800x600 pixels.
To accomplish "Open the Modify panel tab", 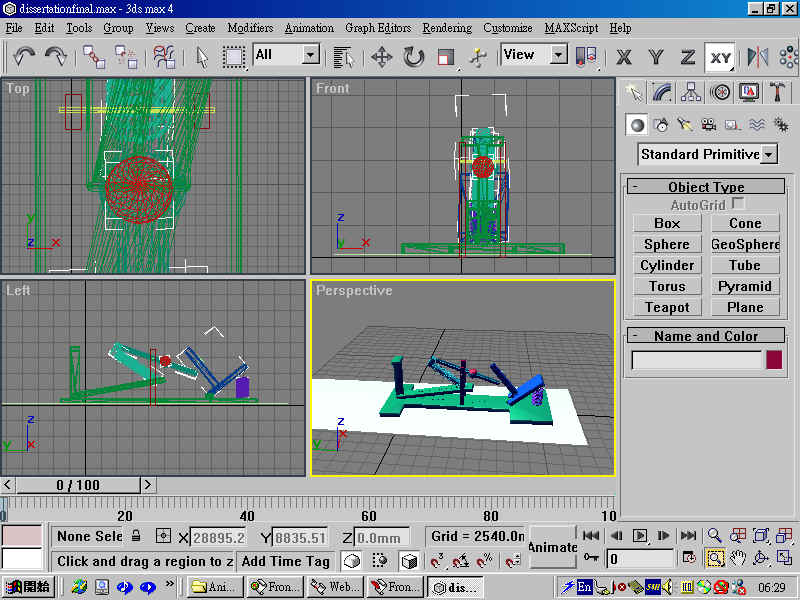I will click(x=662, y=92).
